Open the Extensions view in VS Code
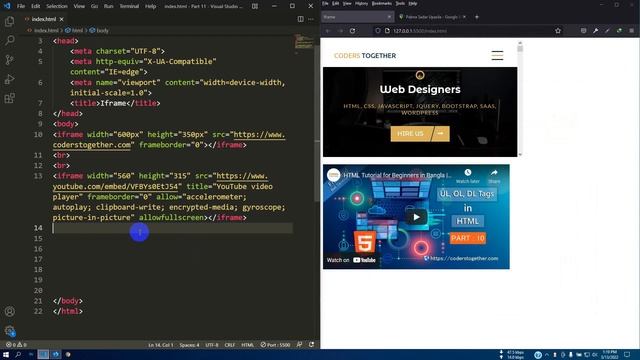The image size is (640, 360). tap(9, 98)
